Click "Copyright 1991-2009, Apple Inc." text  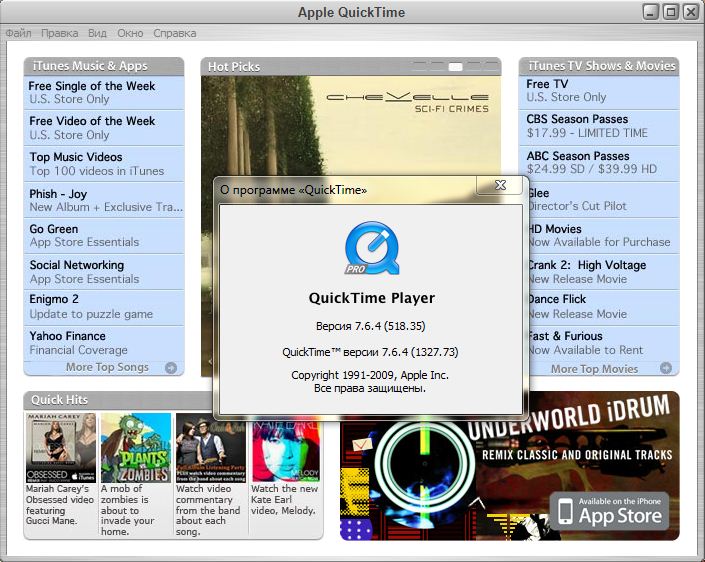tap(370, 375)
